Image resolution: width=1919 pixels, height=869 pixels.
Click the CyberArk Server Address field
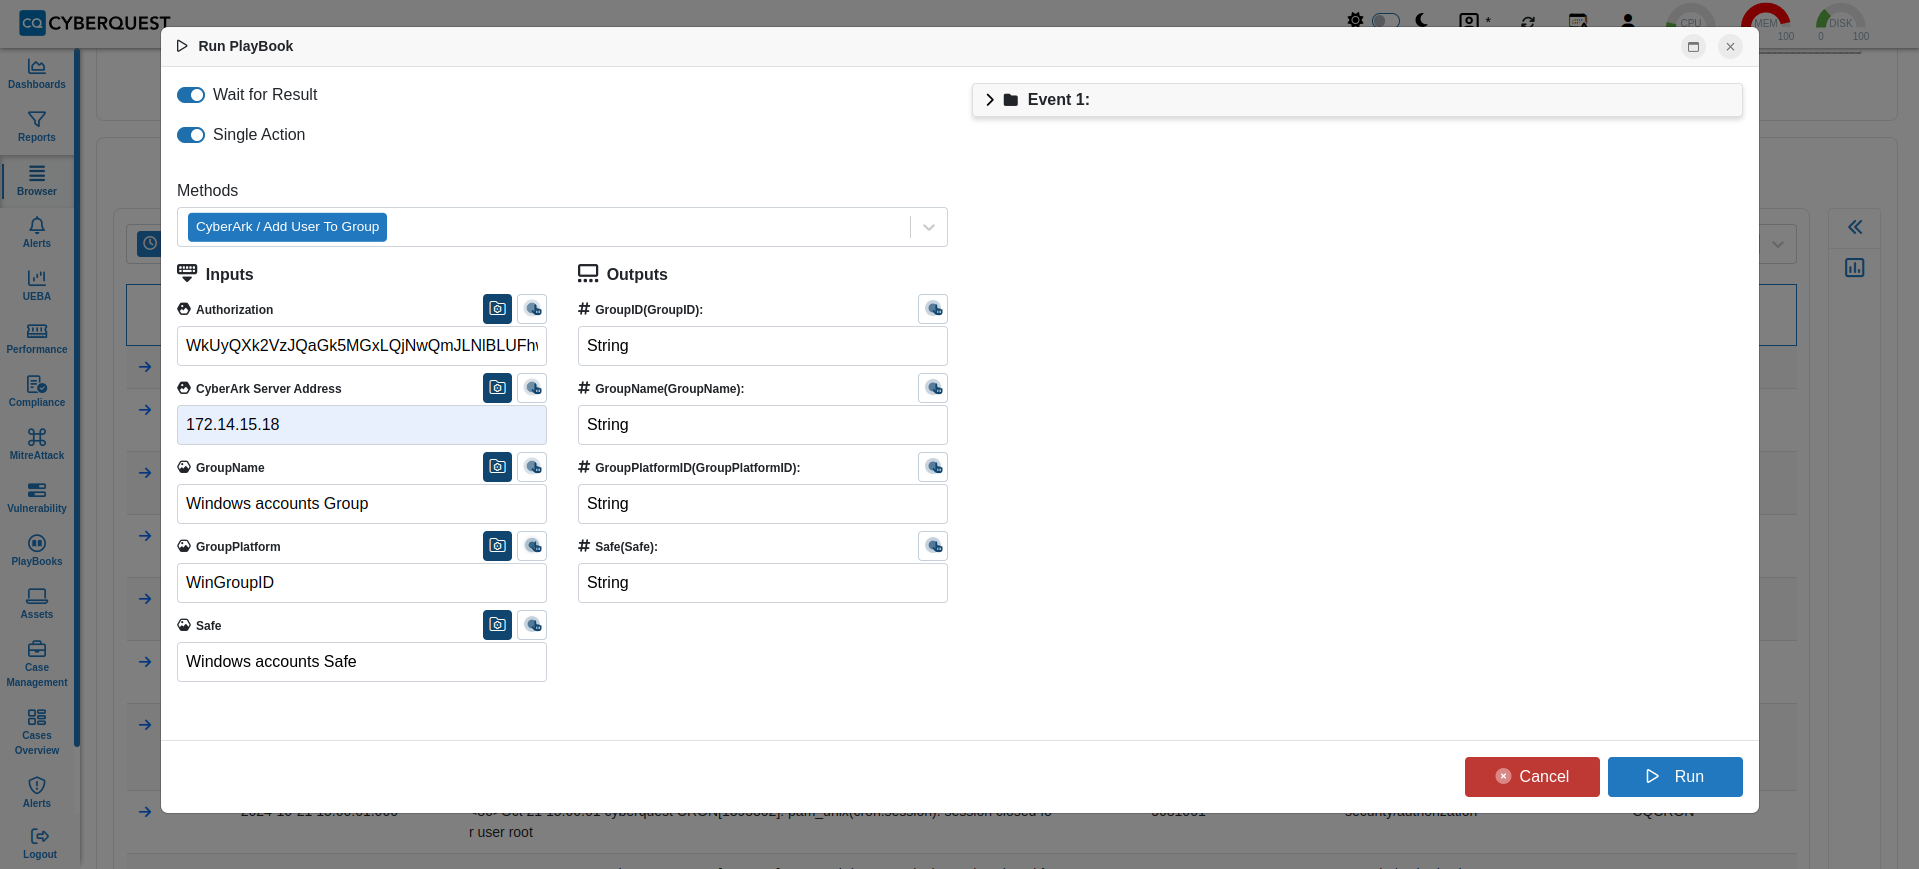[362, 425]
